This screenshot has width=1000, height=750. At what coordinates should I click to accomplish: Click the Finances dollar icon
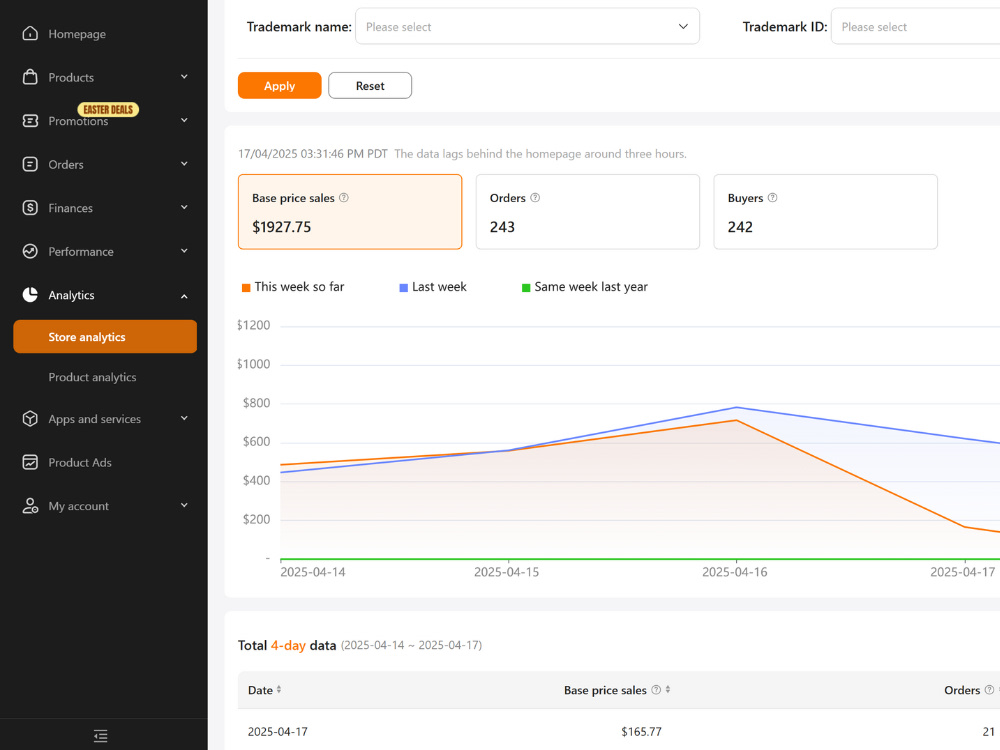(30, 207)
